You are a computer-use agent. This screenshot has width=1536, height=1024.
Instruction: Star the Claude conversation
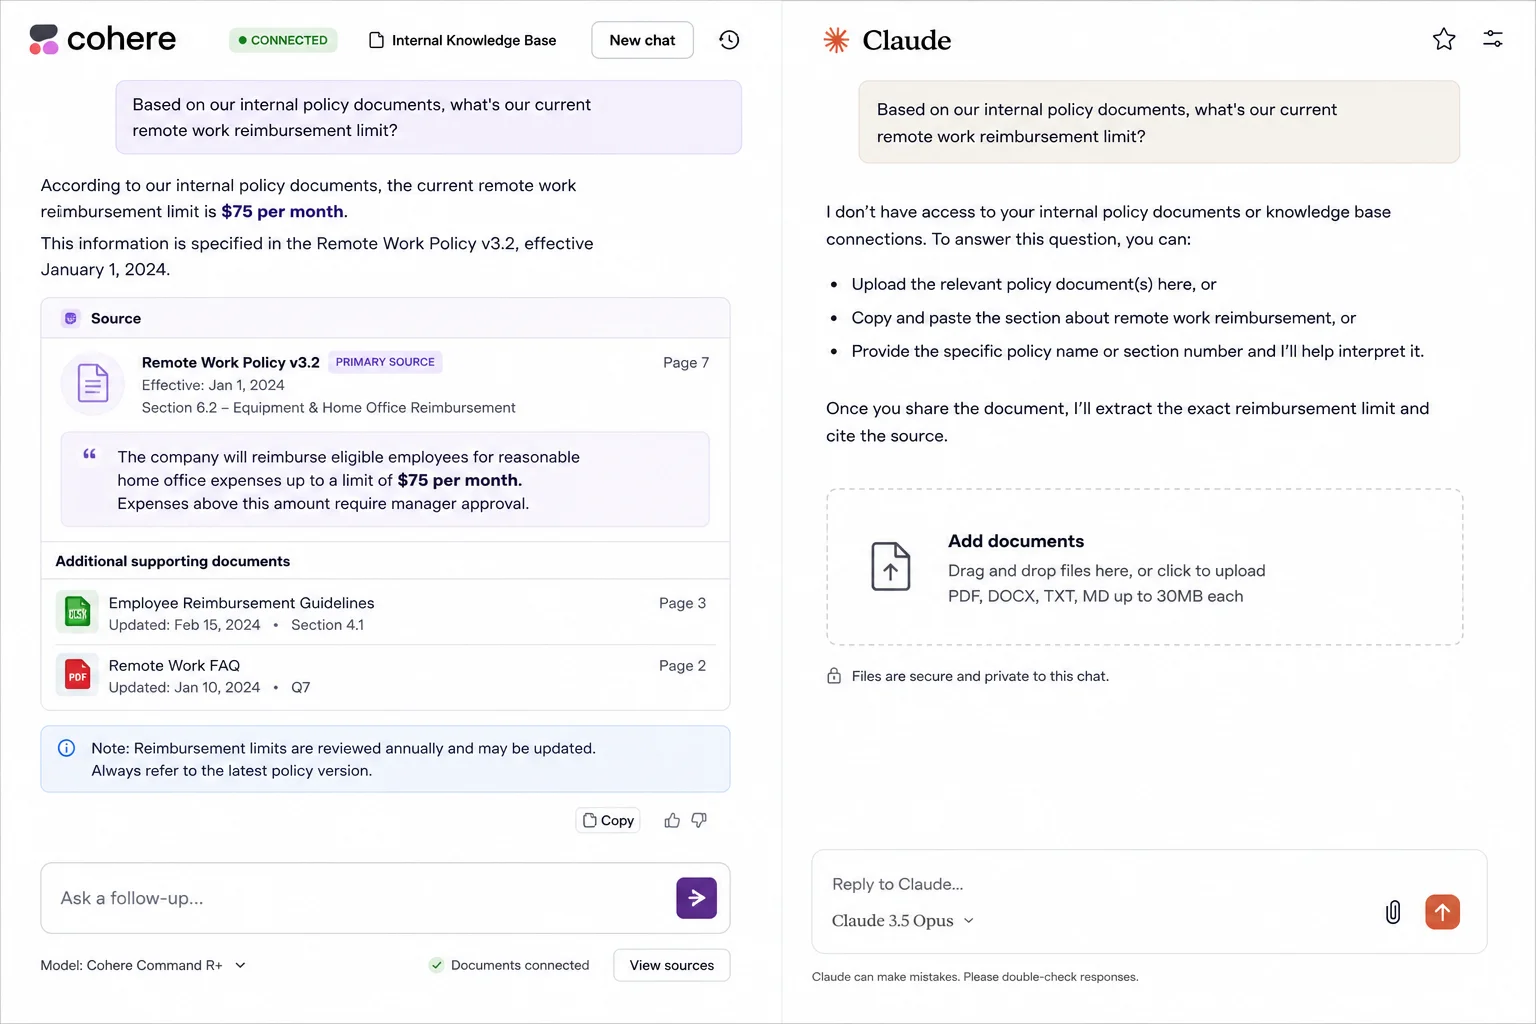(1444, 39)
